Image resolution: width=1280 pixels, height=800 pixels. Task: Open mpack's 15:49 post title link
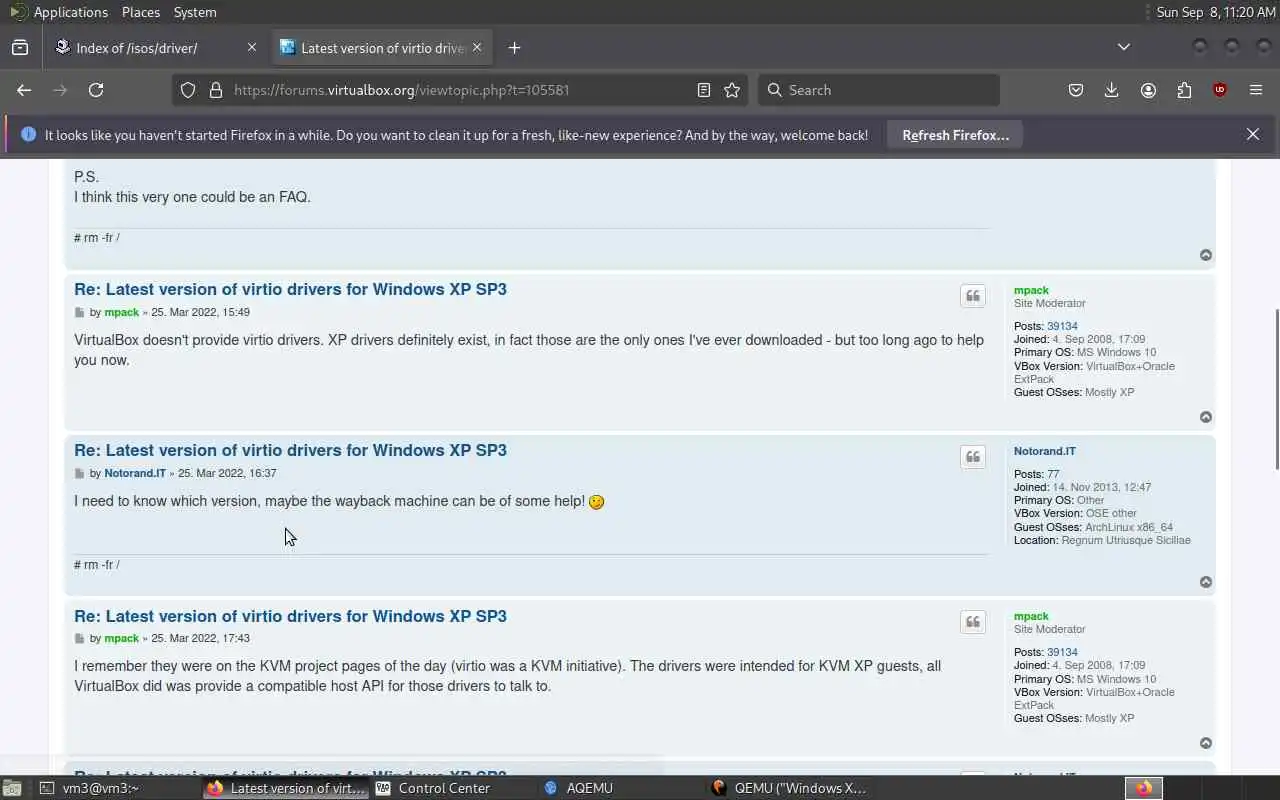tap(290, 289)
